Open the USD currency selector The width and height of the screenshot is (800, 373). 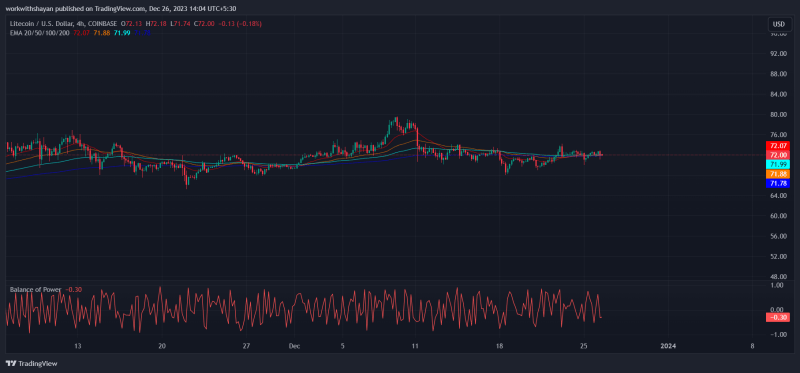click(779, 24)
